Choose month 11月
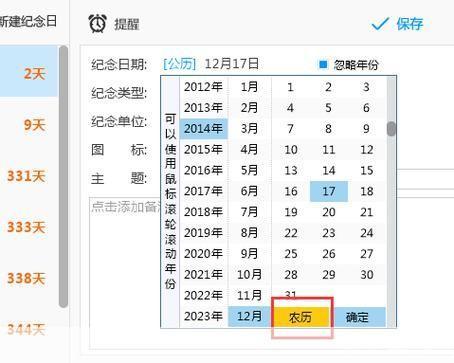 (249, 295)
